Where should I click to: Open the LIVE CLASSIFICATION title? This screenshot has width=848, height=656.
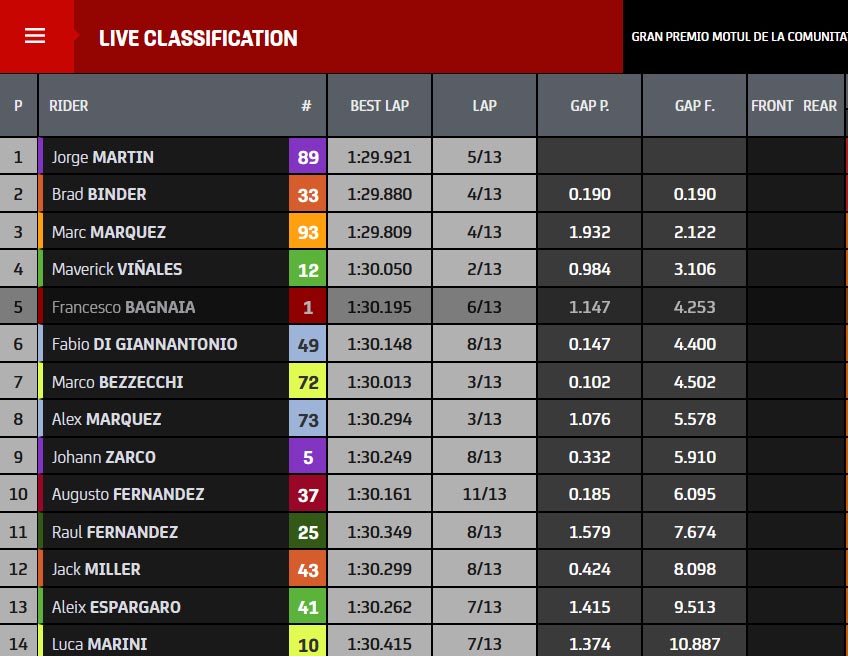pos(198,38)
